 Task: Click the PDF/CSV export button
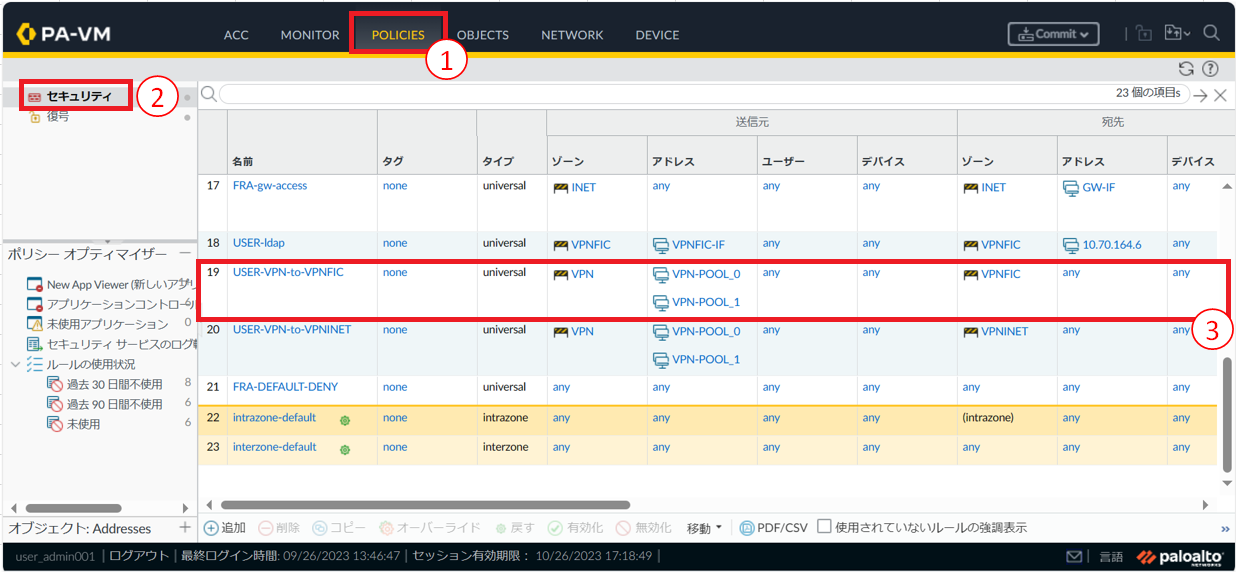pos(773,528)
